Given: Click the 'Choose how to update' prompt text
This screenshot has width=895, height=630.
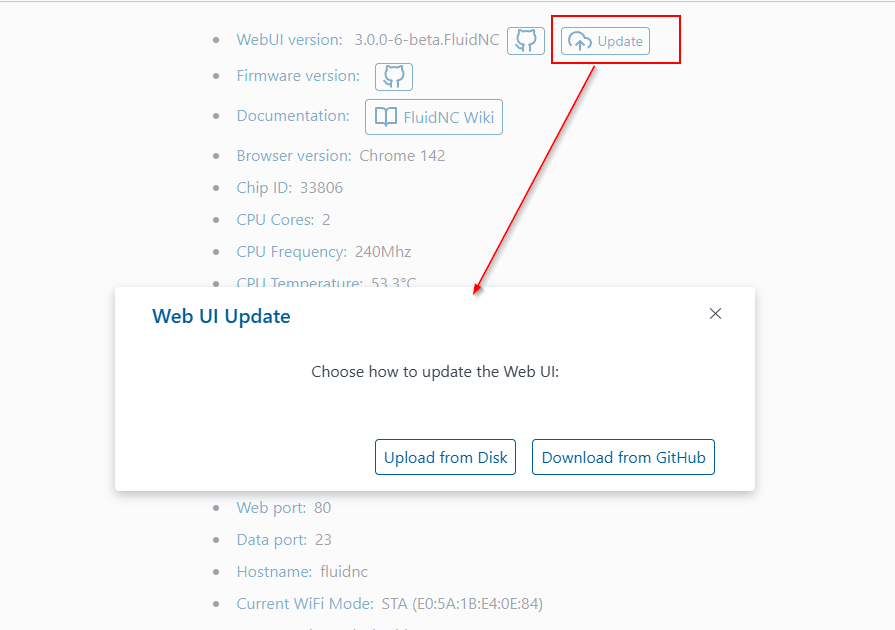Looking at the screenshot, I should pos(435,371).
